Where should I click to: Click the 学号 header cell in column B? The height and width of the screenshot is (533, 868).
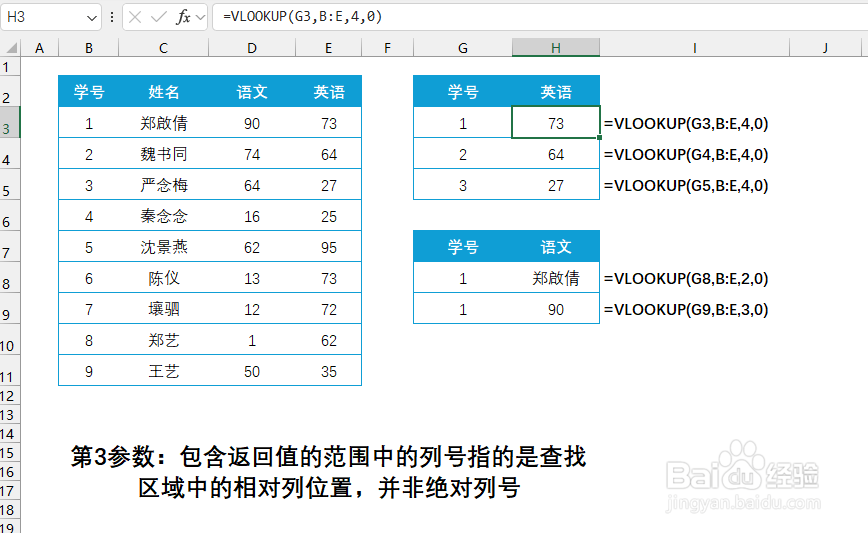tap(89, 92)
